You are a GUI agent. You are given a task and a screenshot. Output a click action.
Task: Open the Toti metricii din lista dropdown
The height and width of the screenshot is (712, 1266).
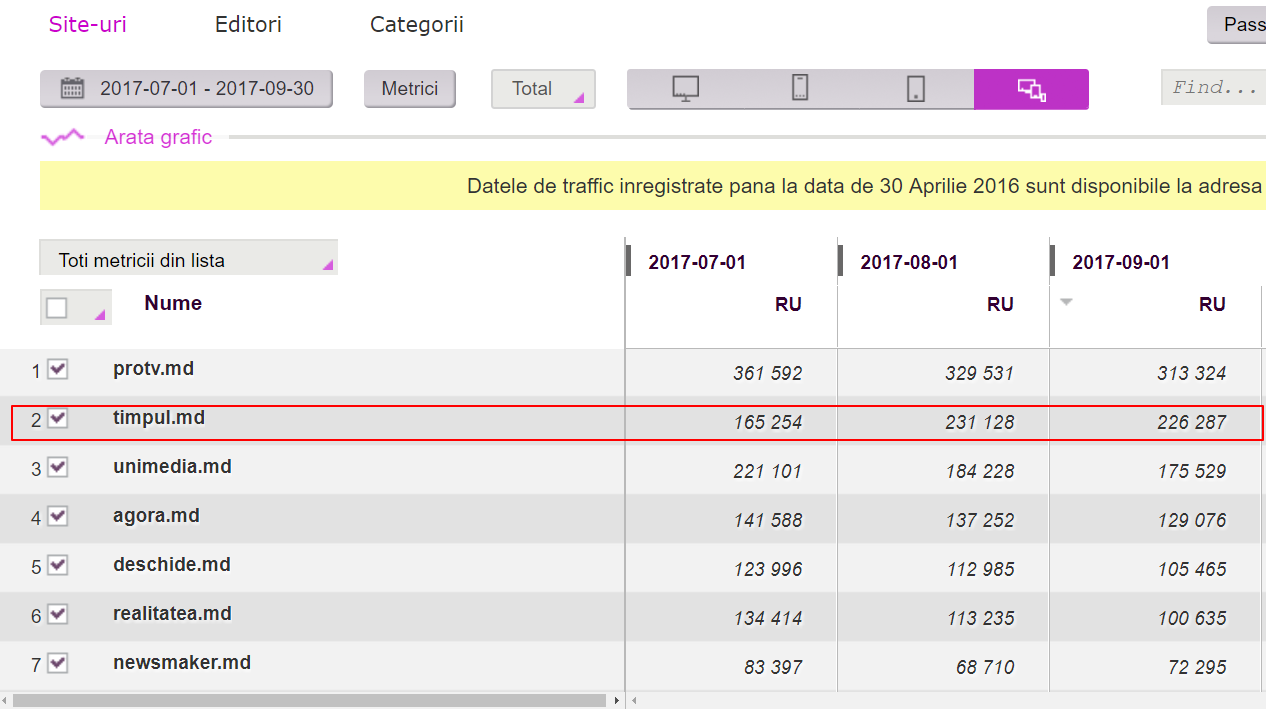188,258
